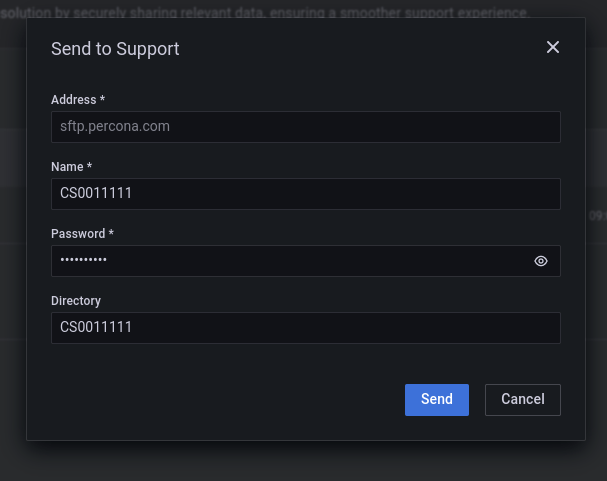
Task: Close the Send to Support dialog
Action: click(552, 47)
